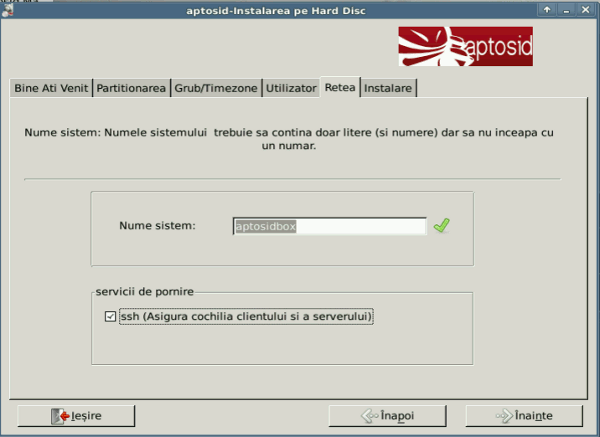
Task: Click the aptosid logo banner
Action: click(x=466, y=46)
